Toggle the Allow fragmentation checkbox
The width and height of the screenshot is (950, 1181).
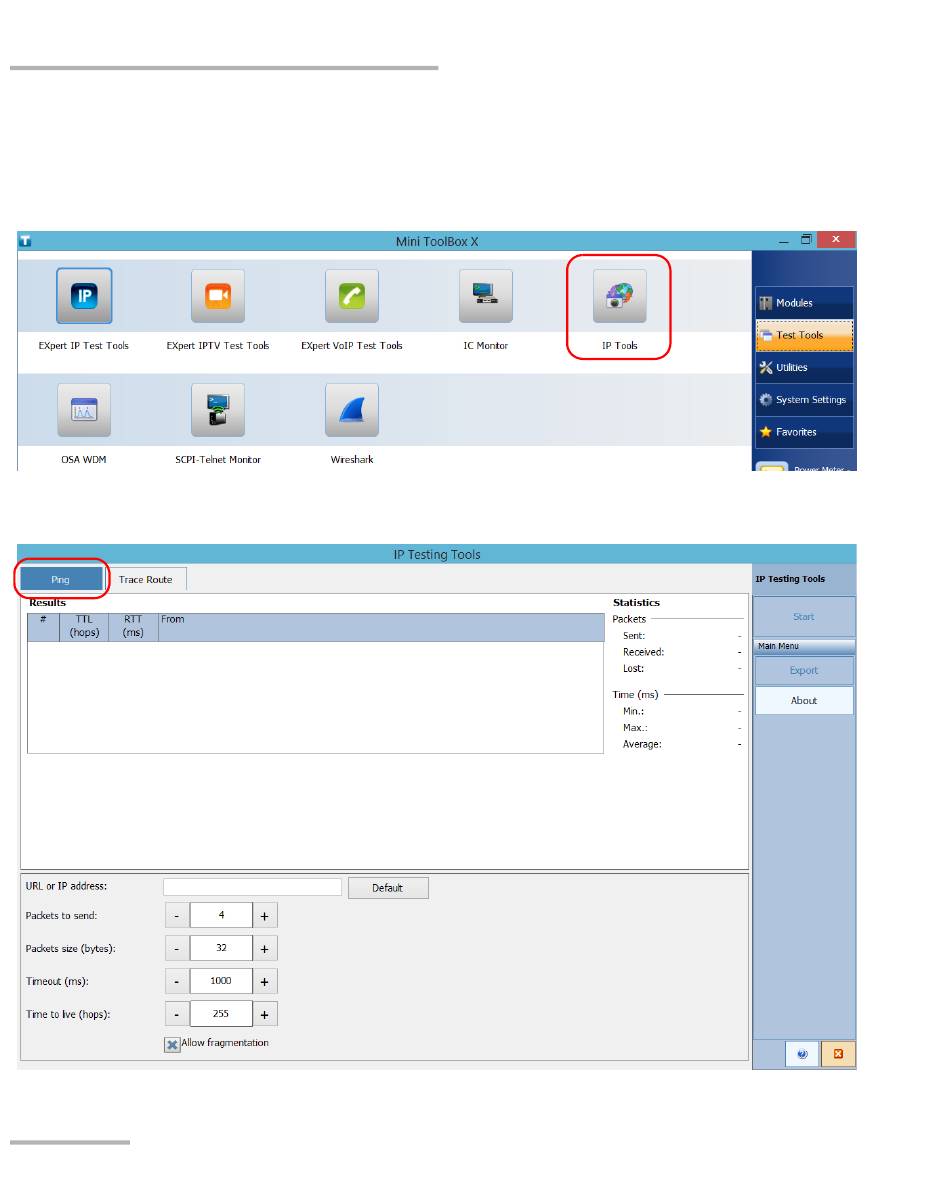[173, 1045]
